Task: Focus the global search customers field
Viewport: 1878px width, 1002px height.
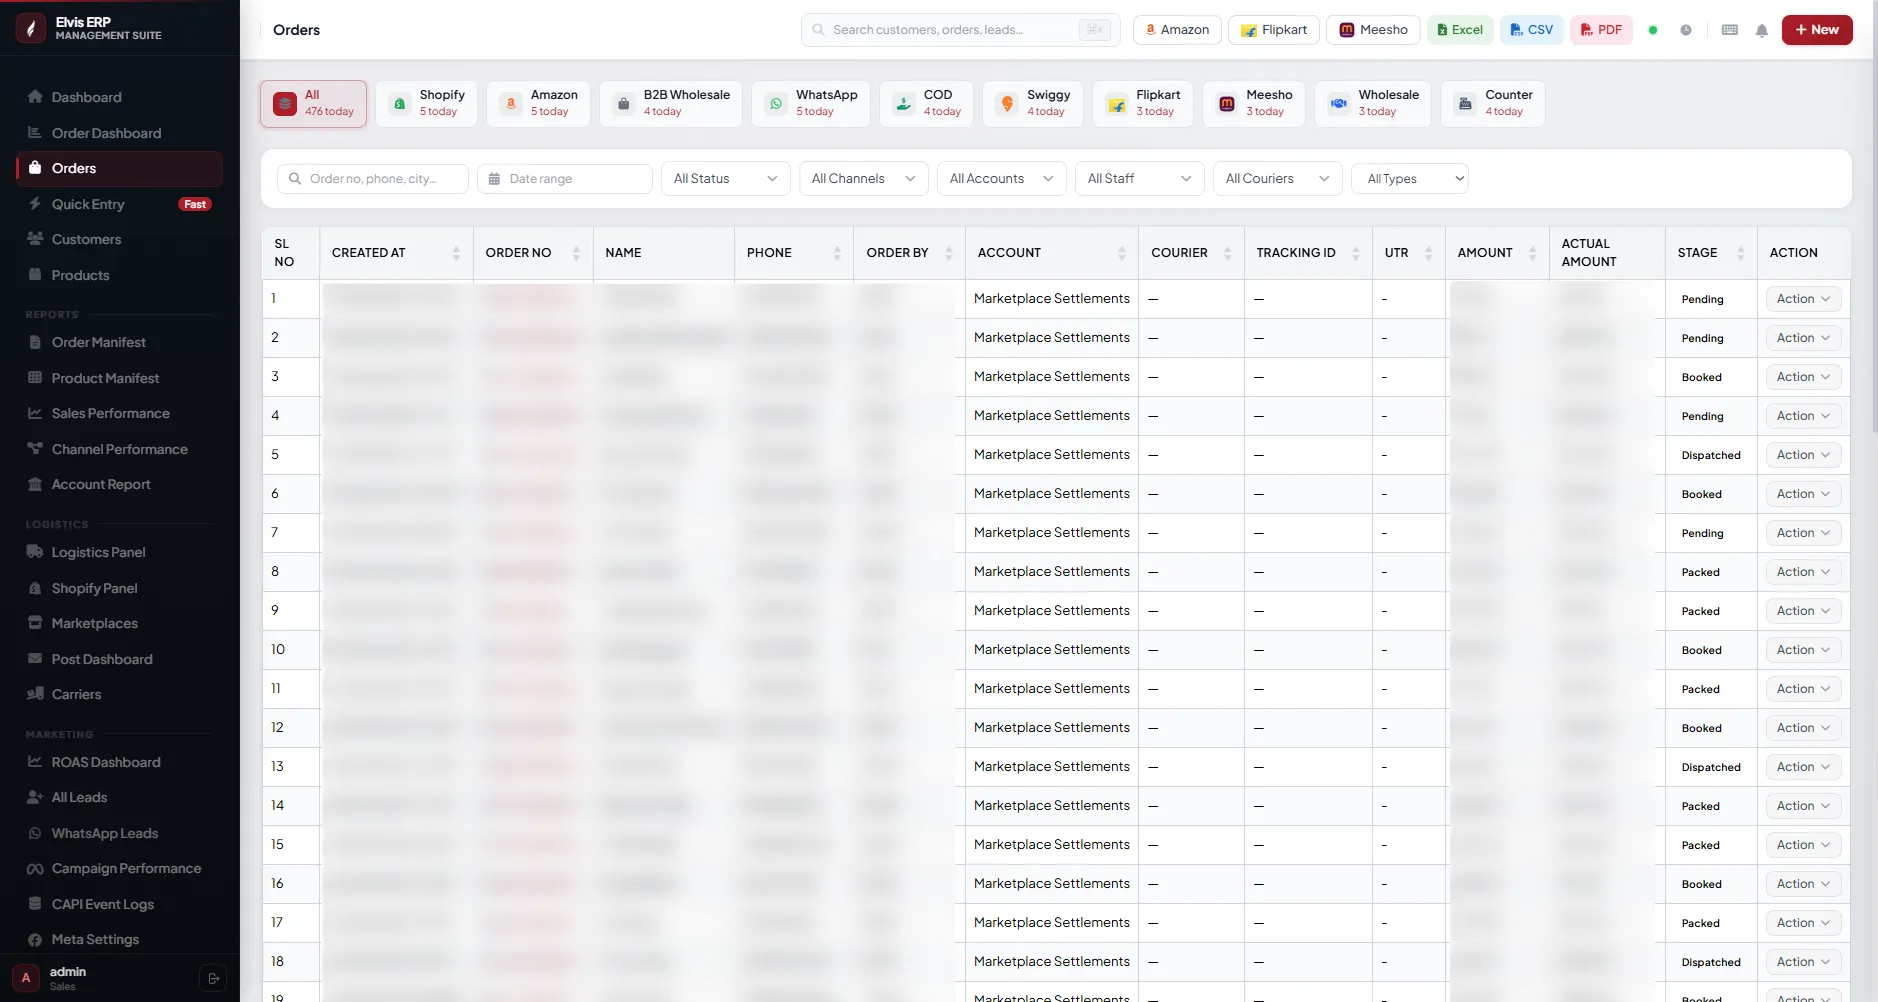Action: coord(960,30)
